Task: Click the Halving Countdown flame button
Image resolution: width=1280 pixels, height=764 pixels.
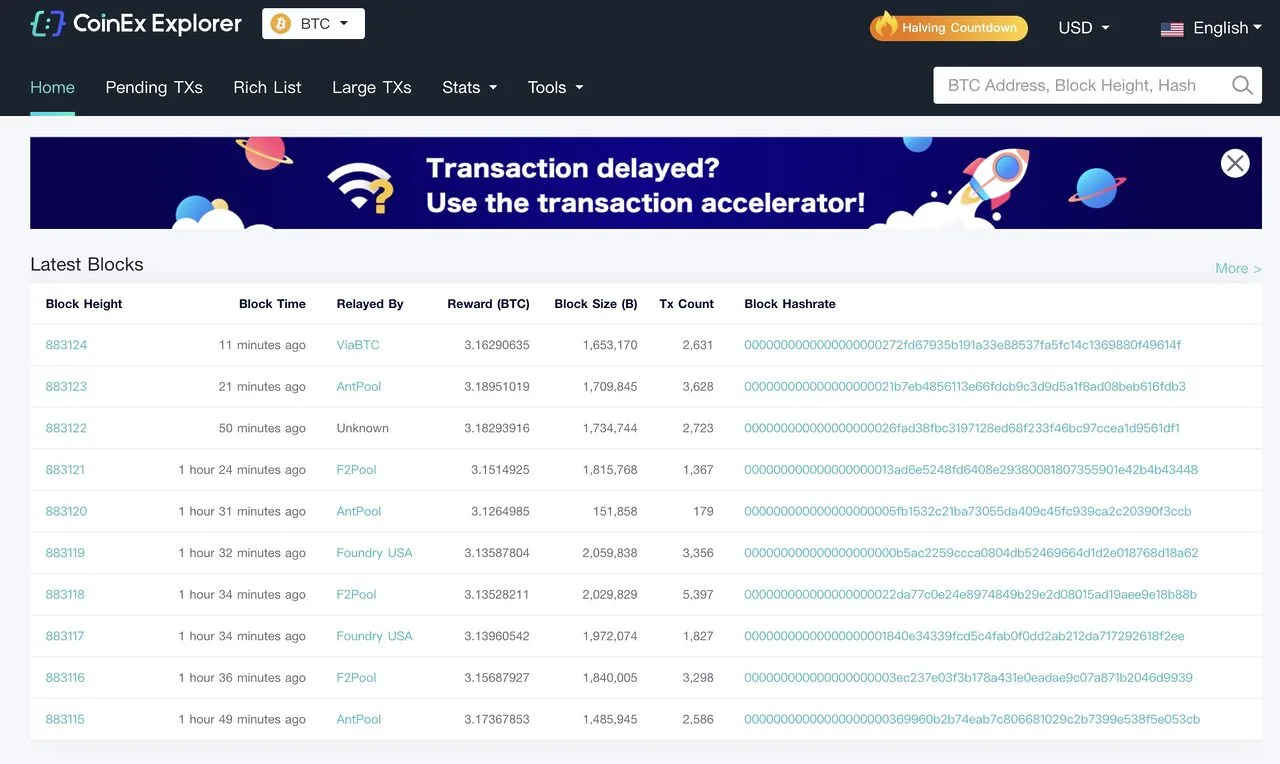Action: pos(949,27)
